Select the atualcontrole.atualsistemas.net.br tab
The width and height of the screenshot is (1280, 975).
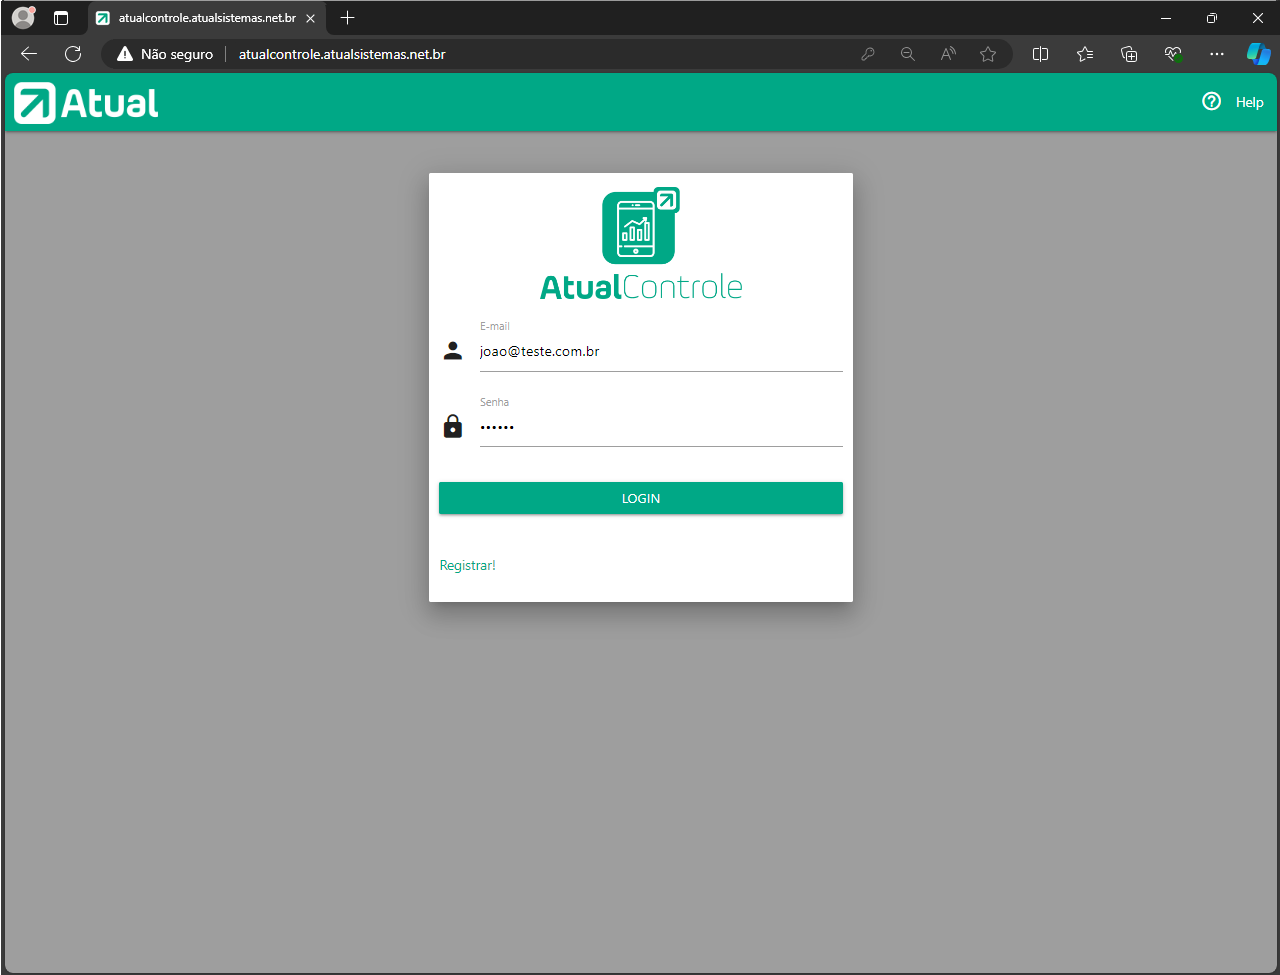click(207, 18)
